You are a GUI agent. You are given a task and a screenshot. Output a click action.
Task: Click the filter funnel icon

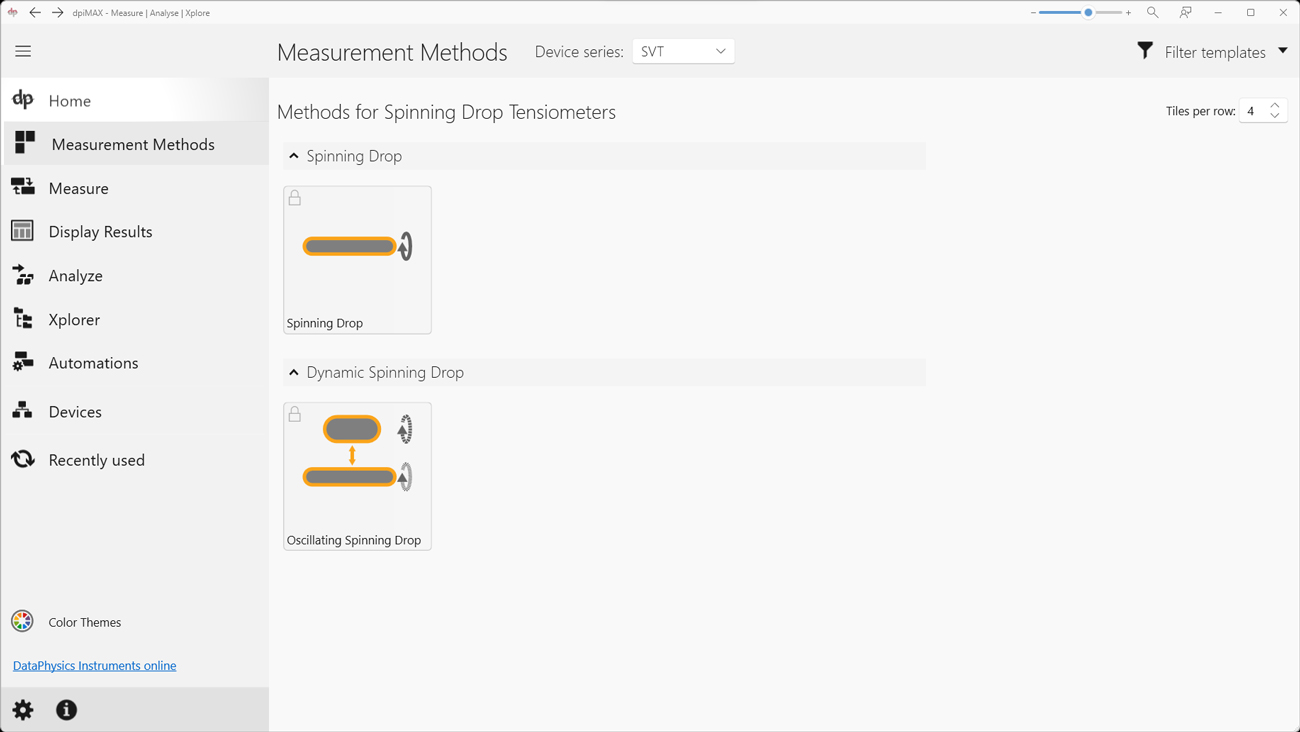coord(1145,51)
